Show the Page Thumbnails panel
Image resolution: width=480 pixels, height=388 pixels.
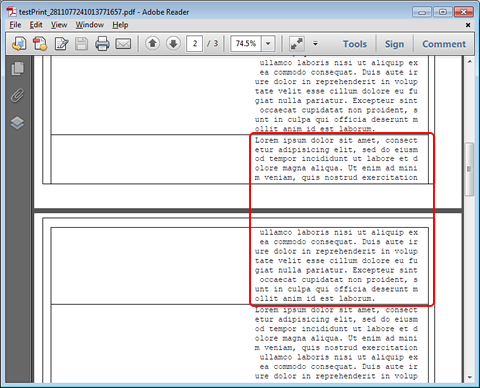(x=18, y=68)
